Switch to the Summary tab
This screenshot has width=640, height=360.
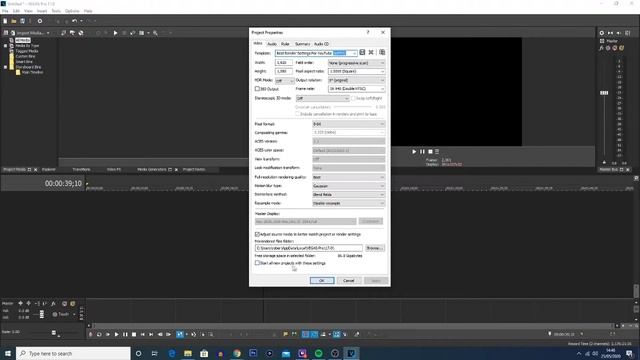coord(302,44)
